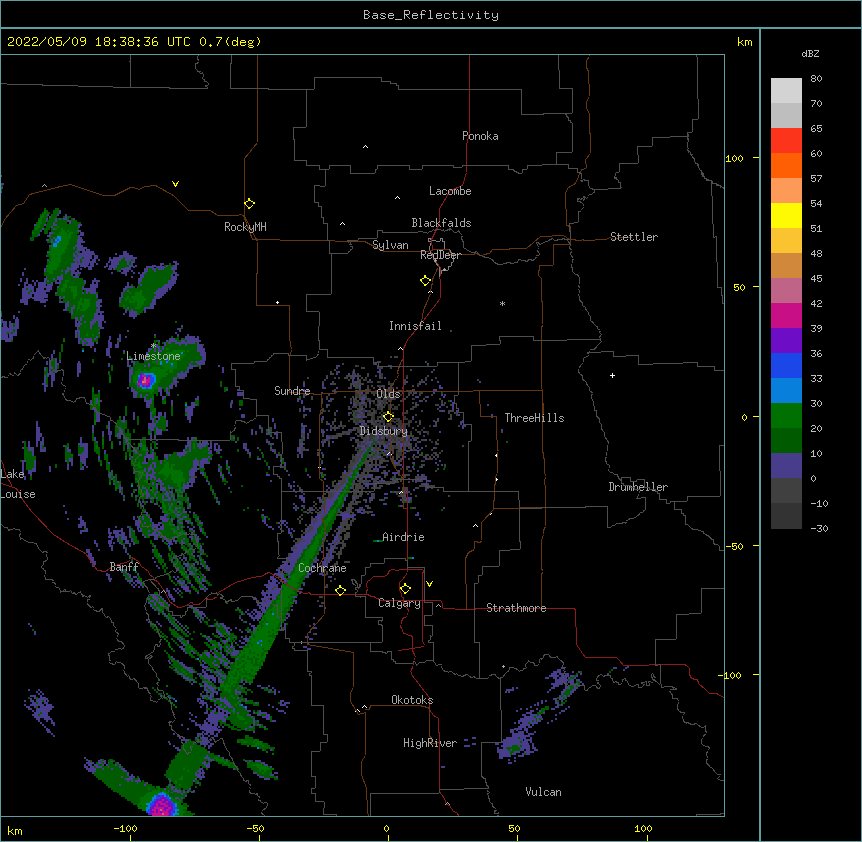
Task: Click the ThreeHills label
Action: [x=534, y=418]
